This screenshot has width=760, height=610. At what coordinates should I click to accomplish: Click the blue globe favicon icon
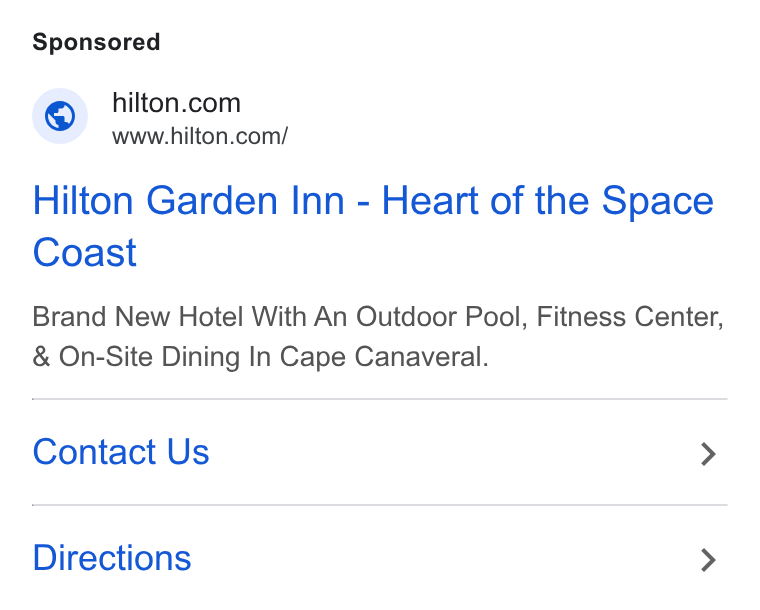click(x=60, y=116)
